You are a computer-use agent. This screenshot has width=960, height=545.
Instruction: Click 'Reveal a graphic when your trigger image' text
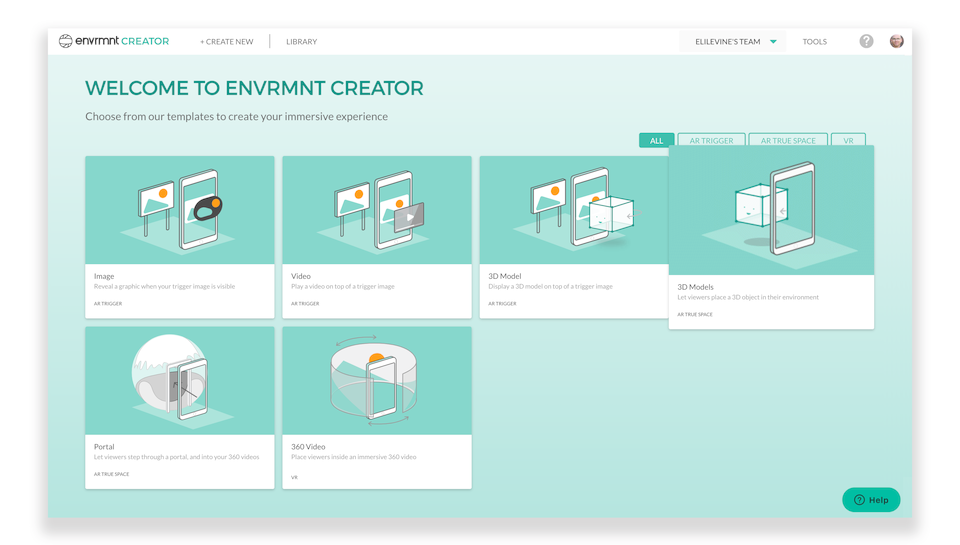point(164,287)
